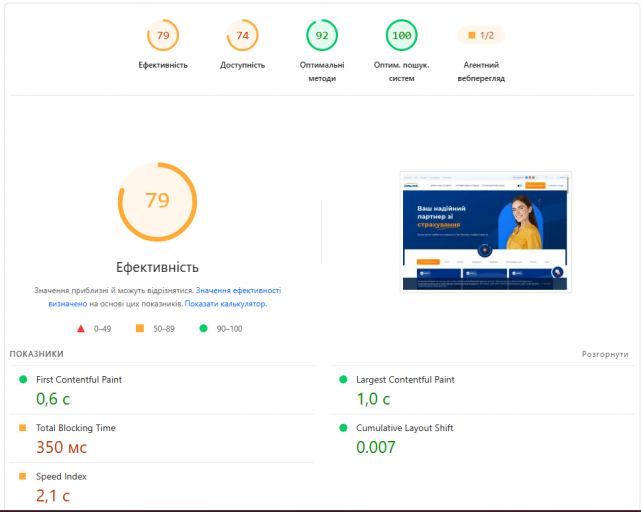Click the small Ефективність label under gauge 79
This screenshot has width=641, height=512.
click(x=163, y=65)
